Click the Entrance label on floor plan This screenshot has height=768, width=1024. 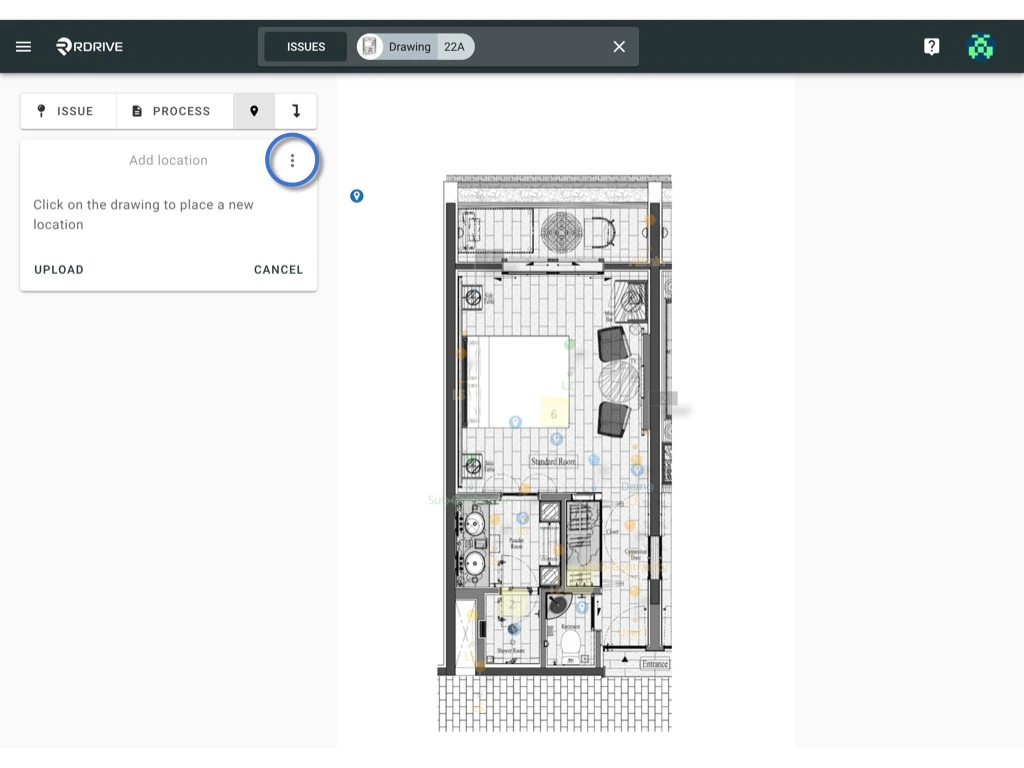pyautogui.click(x=654, y=664)
